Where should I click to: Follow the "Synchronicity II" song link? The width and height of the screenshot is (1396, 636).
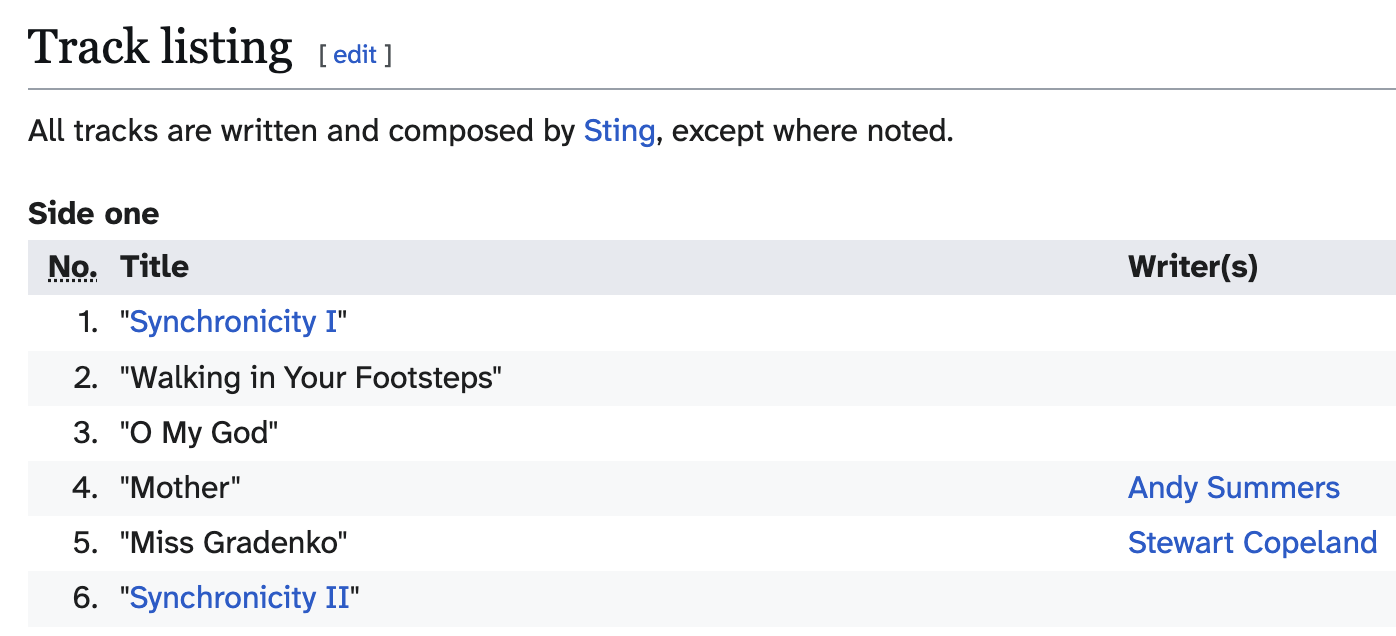click(x=240, y=598)
